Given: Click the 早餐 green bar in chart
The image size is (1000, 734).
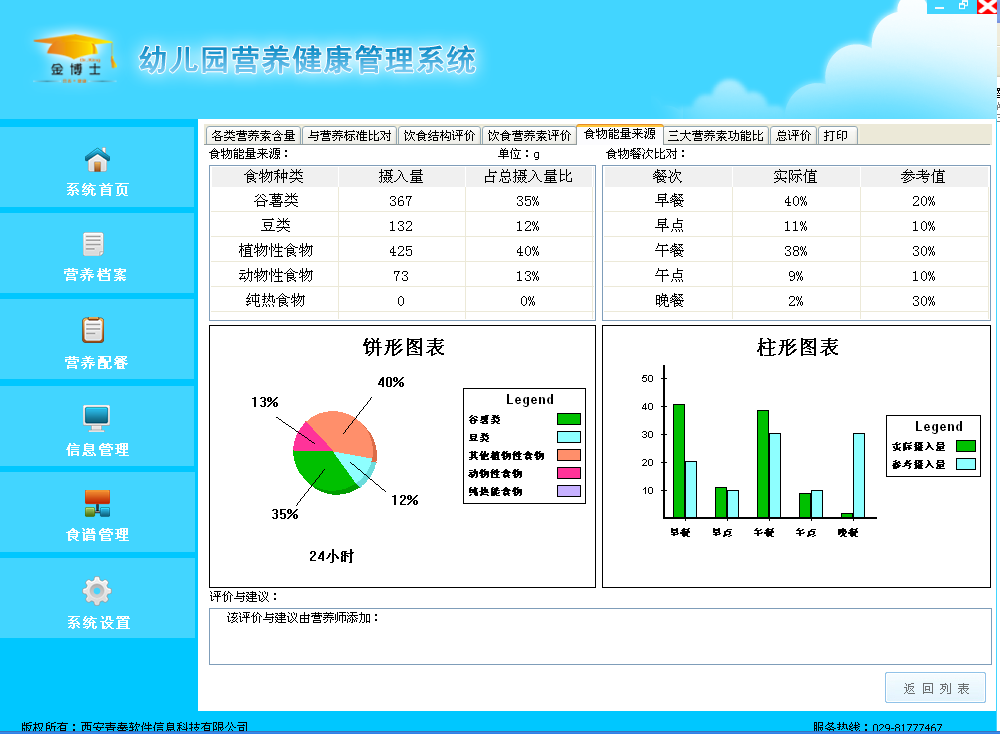Looking at the screenshot, I should coord(679,460).
